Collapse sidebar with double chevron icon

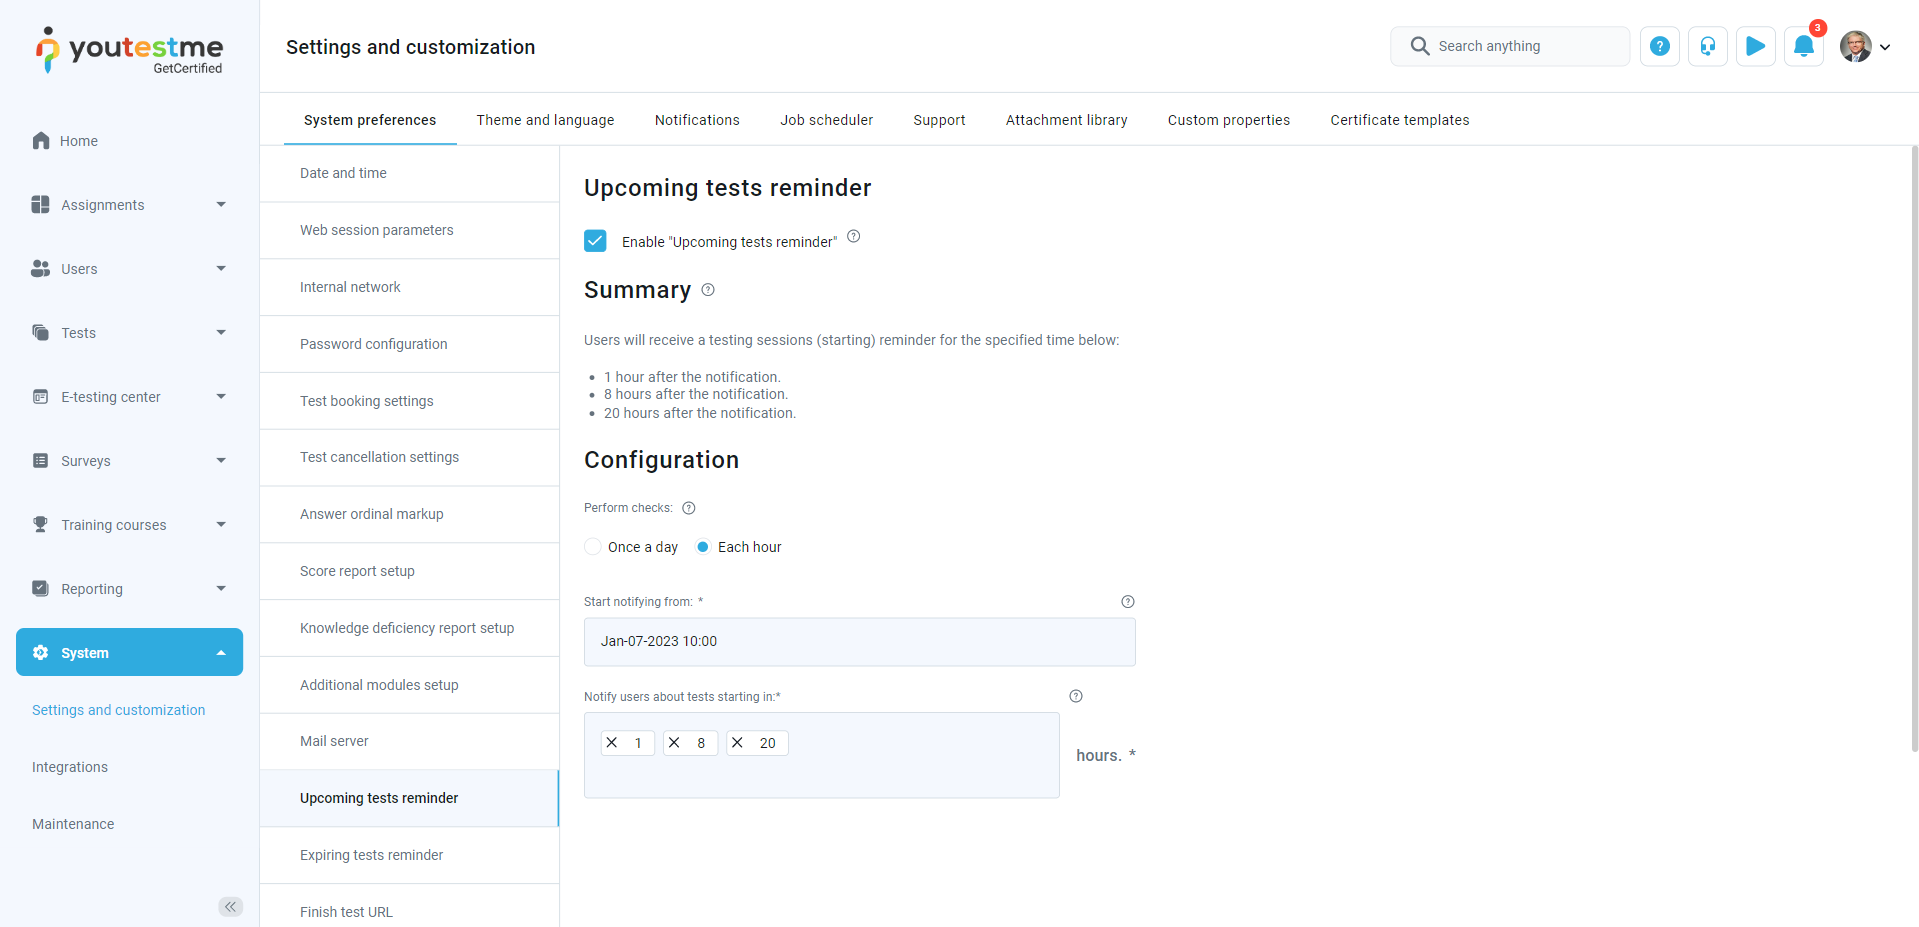click(x=230, y=906)
